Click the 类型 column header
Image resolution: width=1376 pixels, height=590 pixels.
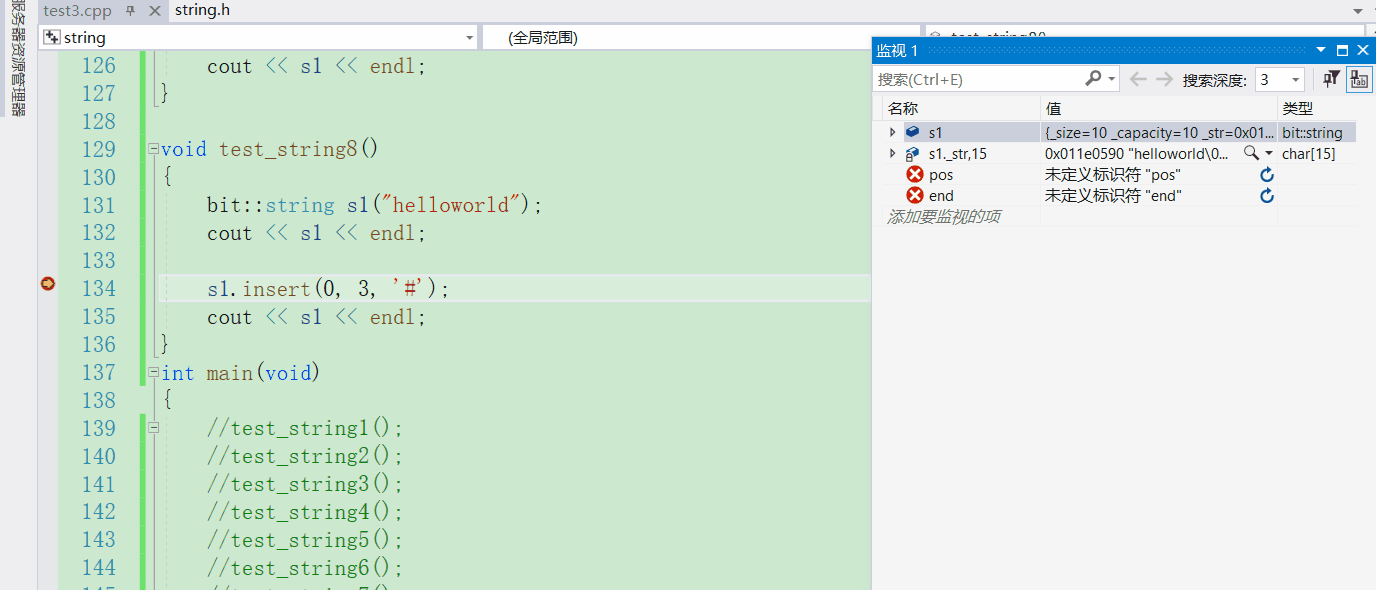pyautogui.click(x=1297, y=108)
